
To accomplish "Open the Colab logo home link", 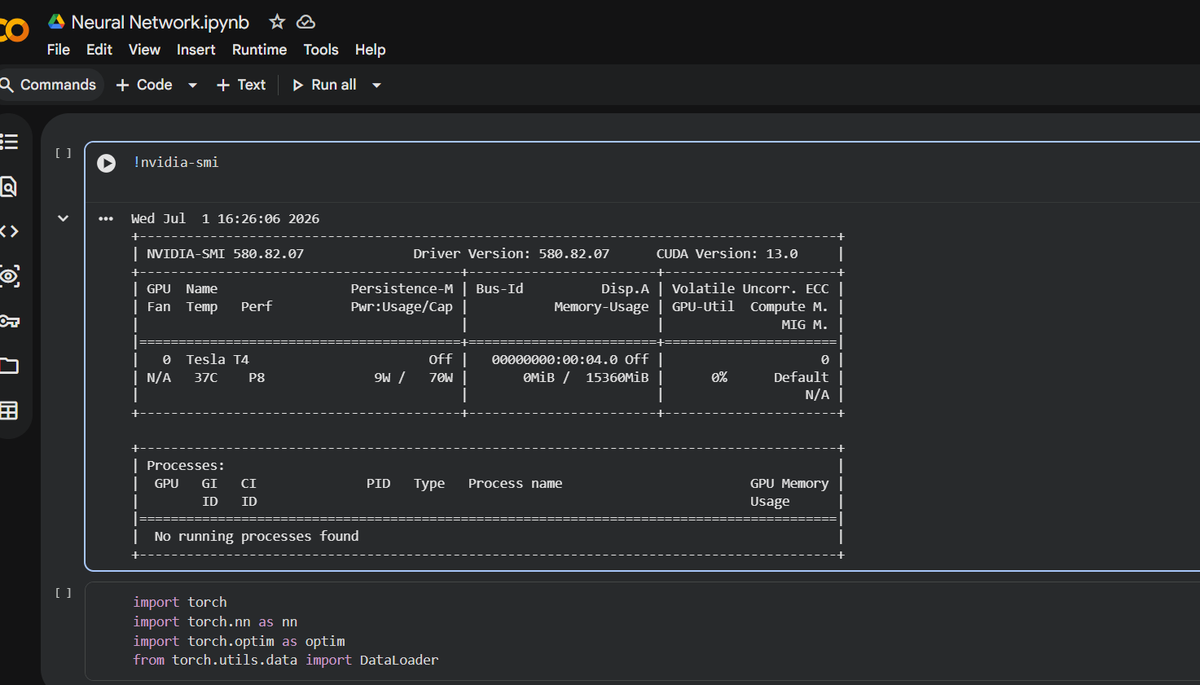I will 12,32.
